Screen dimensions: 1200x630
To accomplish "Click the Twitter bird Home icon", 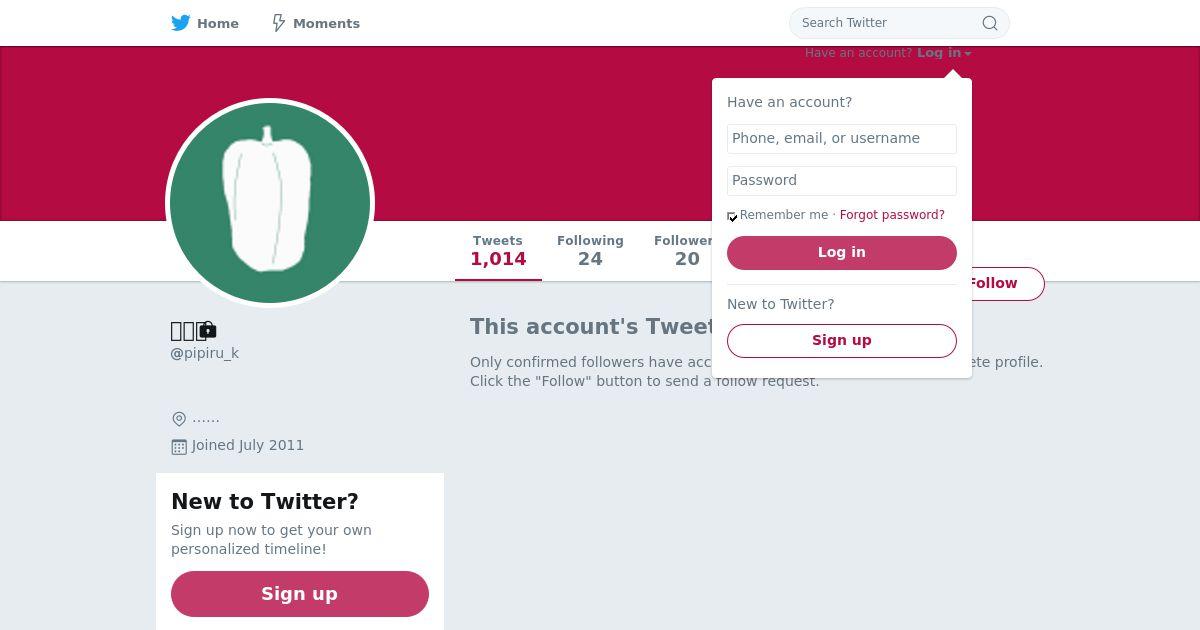I will tap(181, 23).
